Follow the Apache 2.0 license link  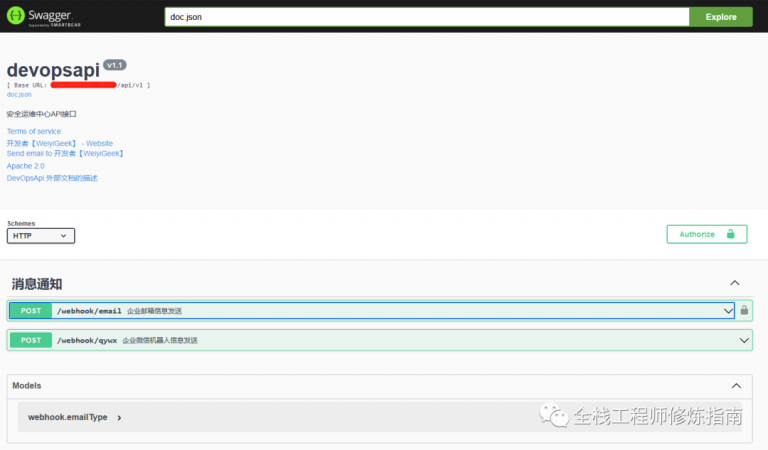(26, 166)
